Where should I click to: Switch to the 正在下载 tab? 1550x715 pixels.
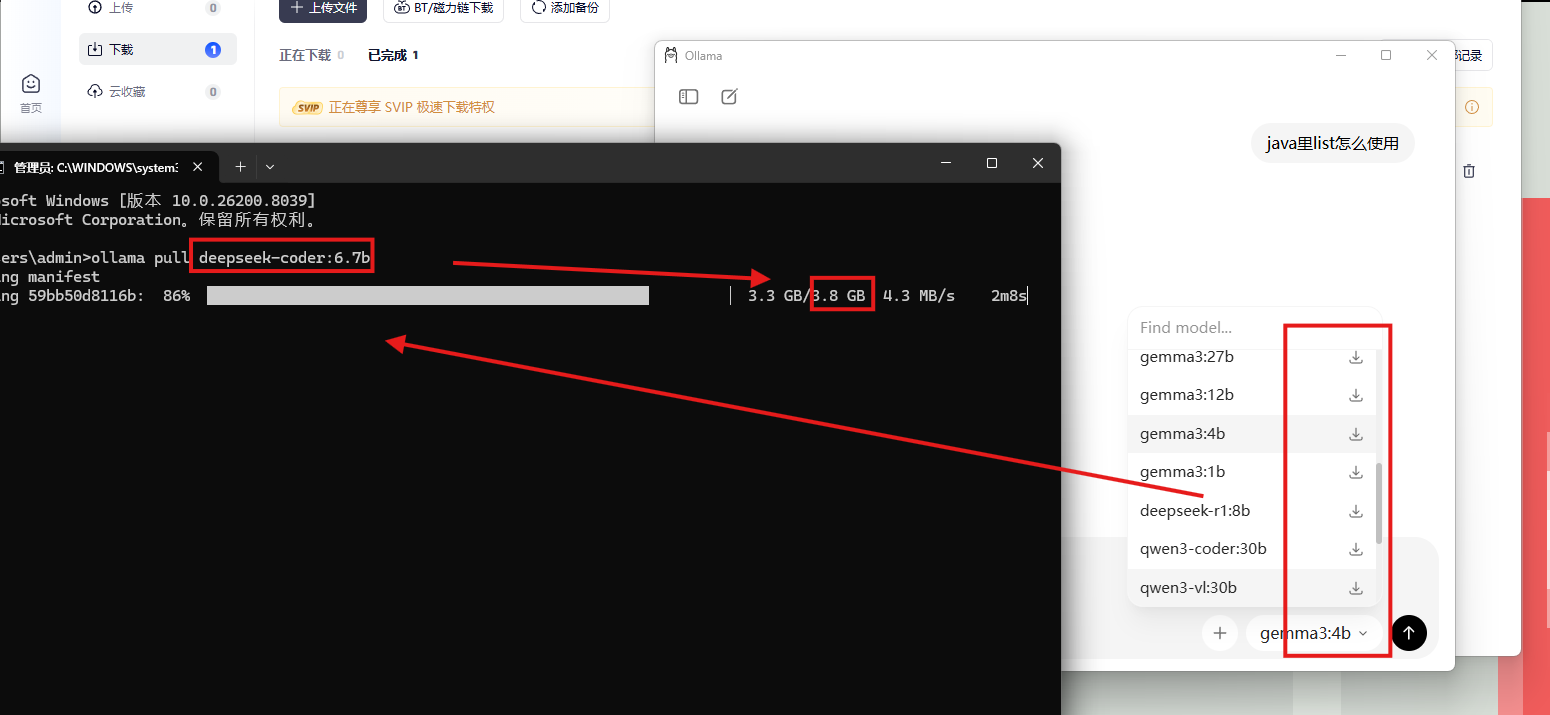click(x=311, y=55)
